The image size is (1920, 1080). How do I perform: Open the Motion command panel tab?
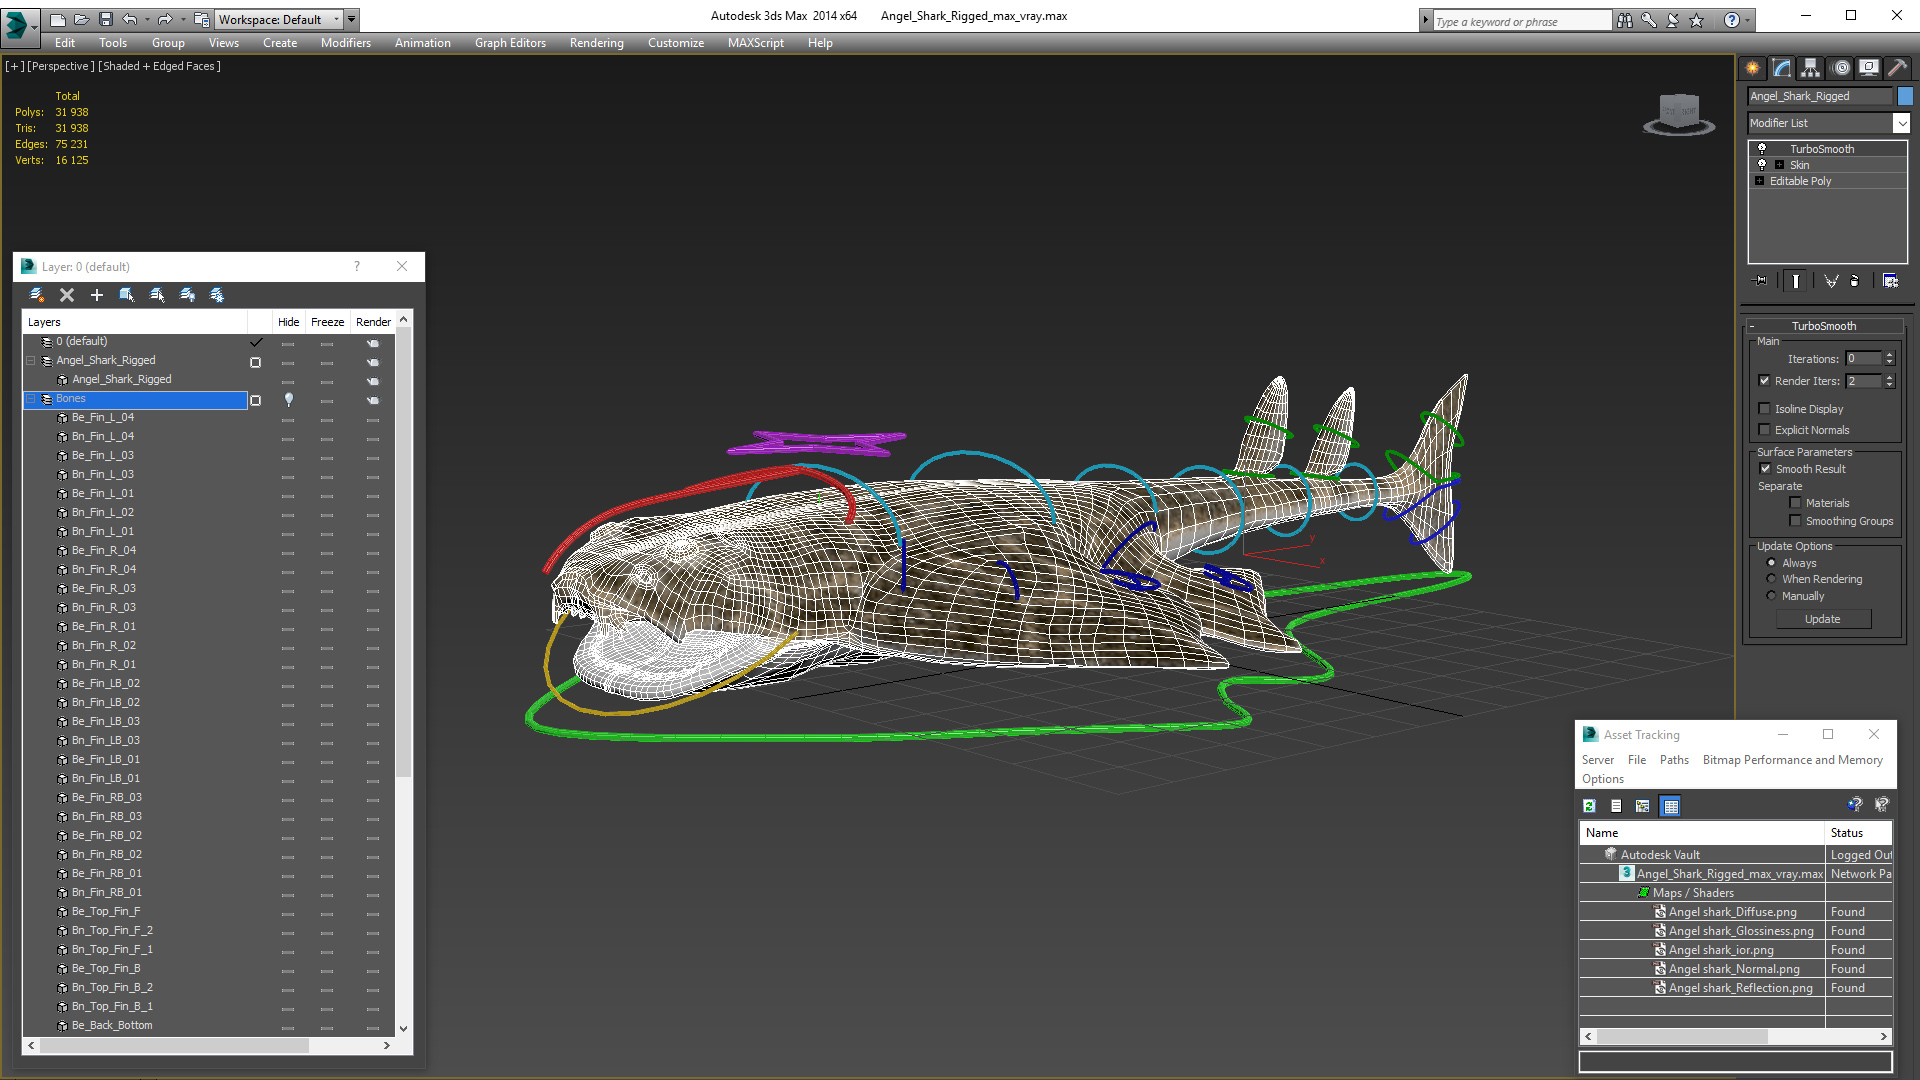(x=1841, y=68)
